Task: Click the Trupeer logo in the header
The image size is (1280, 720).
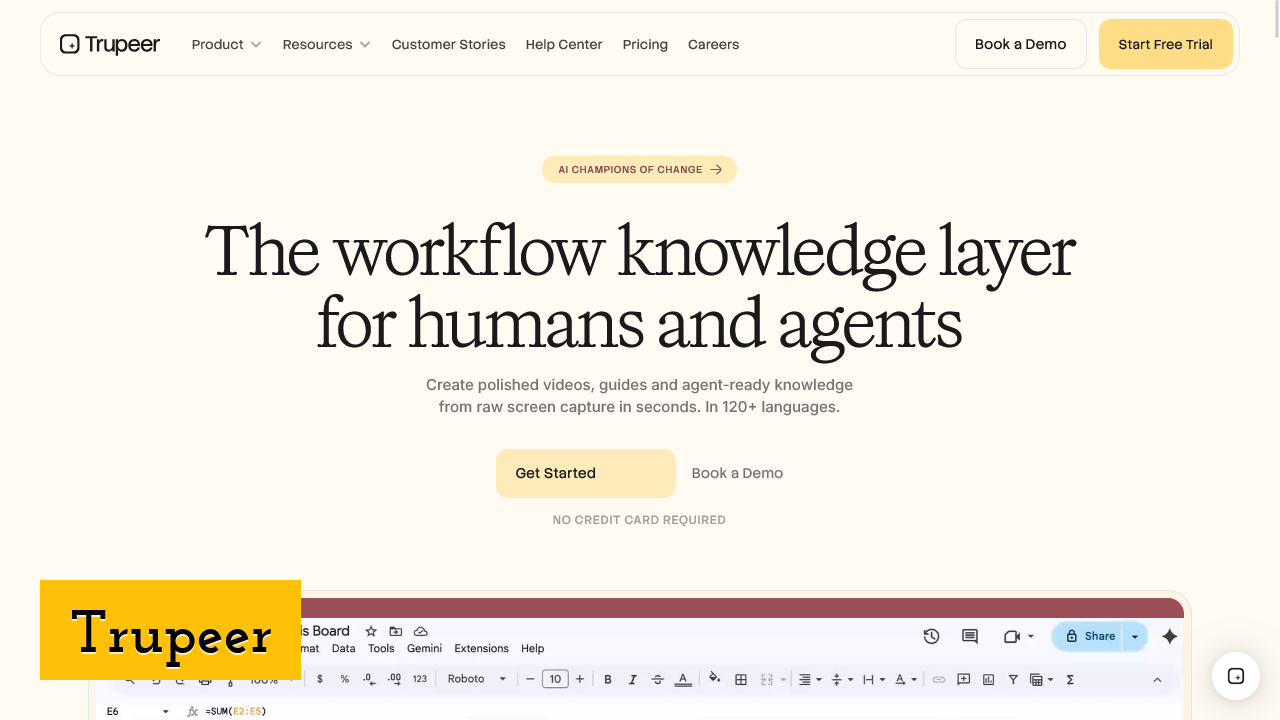Action: coord(110,44)
